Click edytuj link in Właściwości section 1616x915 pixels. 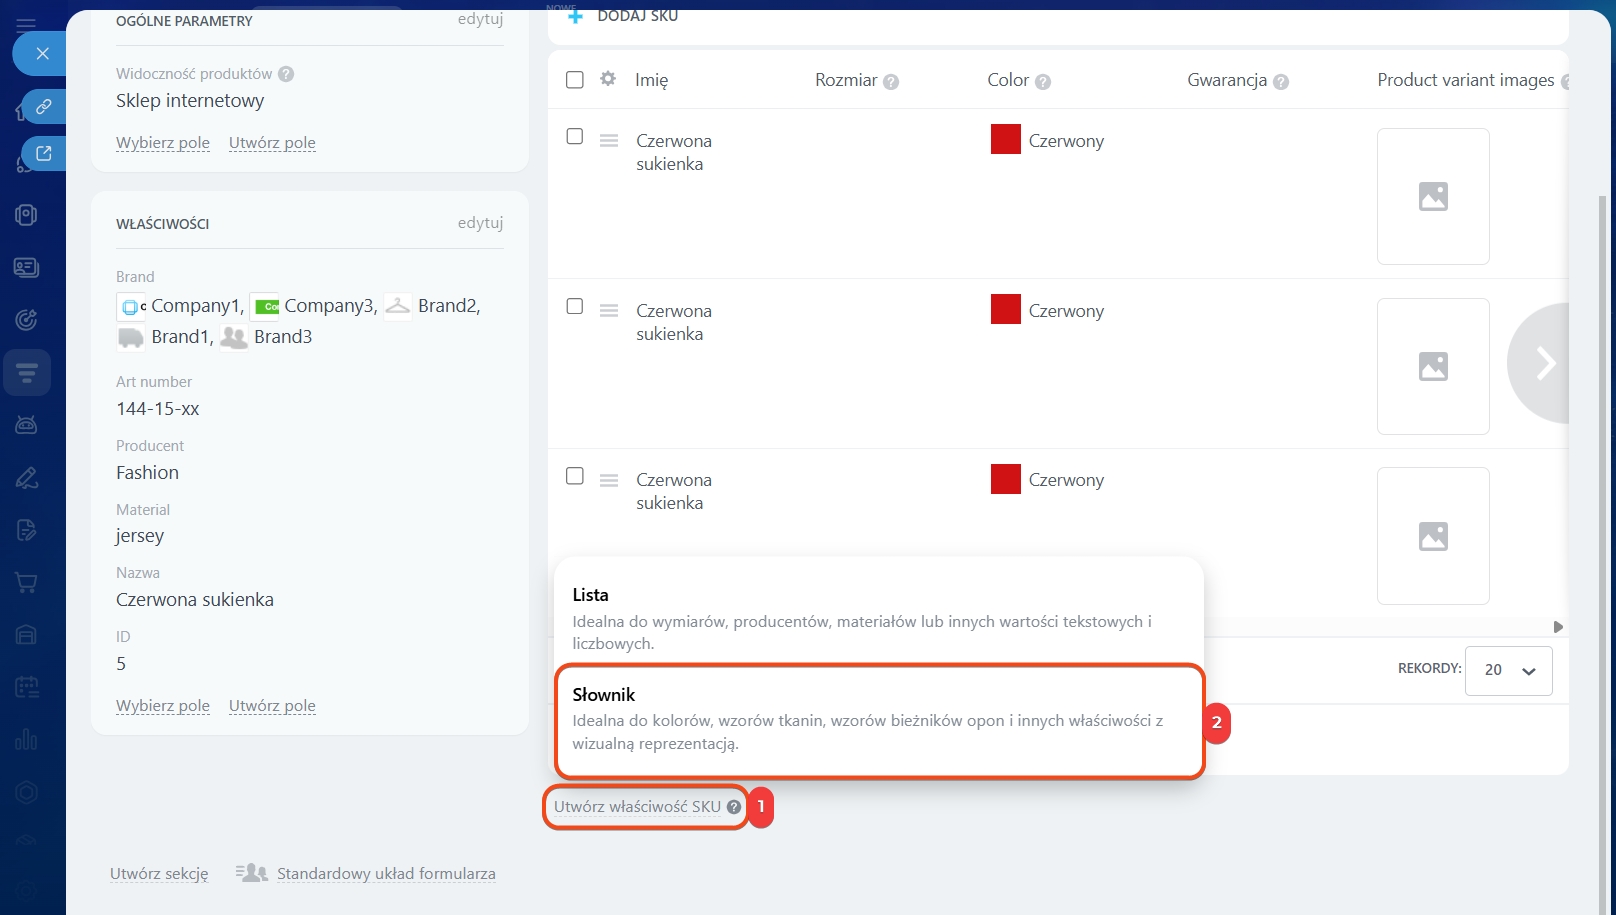(480, 223)
